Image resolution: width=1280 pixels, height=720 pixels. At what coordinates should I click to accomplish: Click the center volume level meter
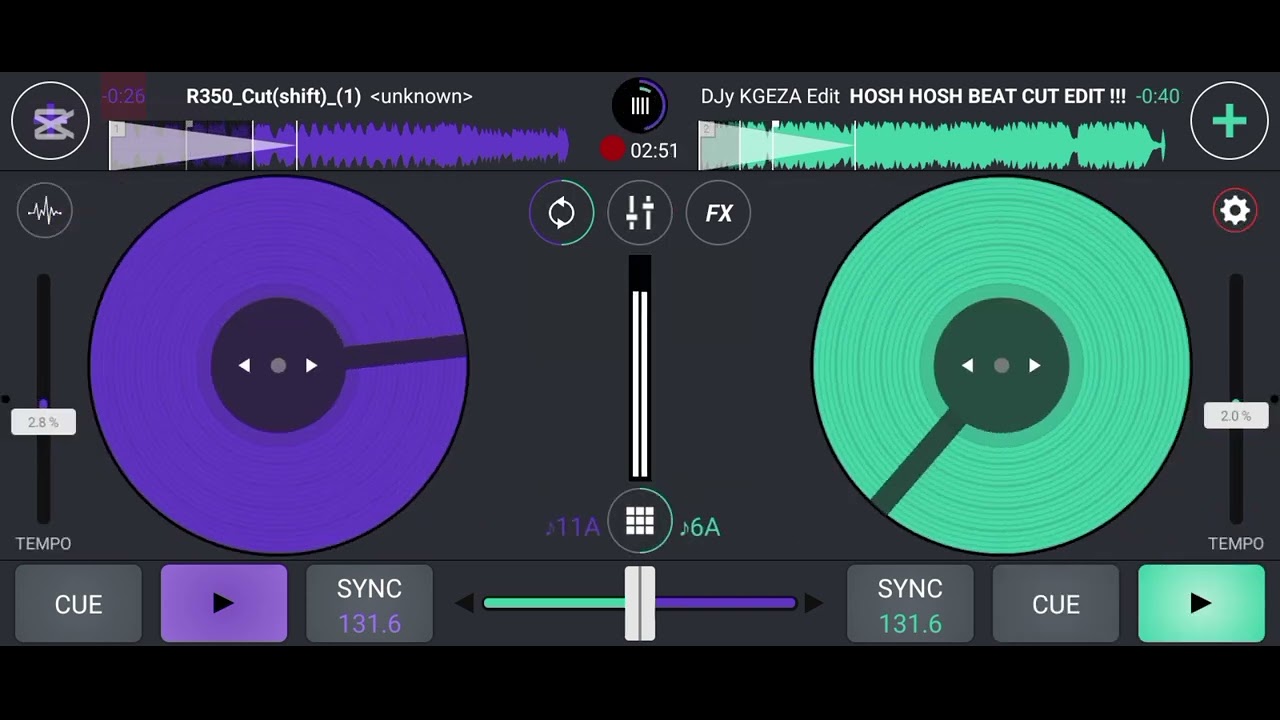click(x=640, y=368)
